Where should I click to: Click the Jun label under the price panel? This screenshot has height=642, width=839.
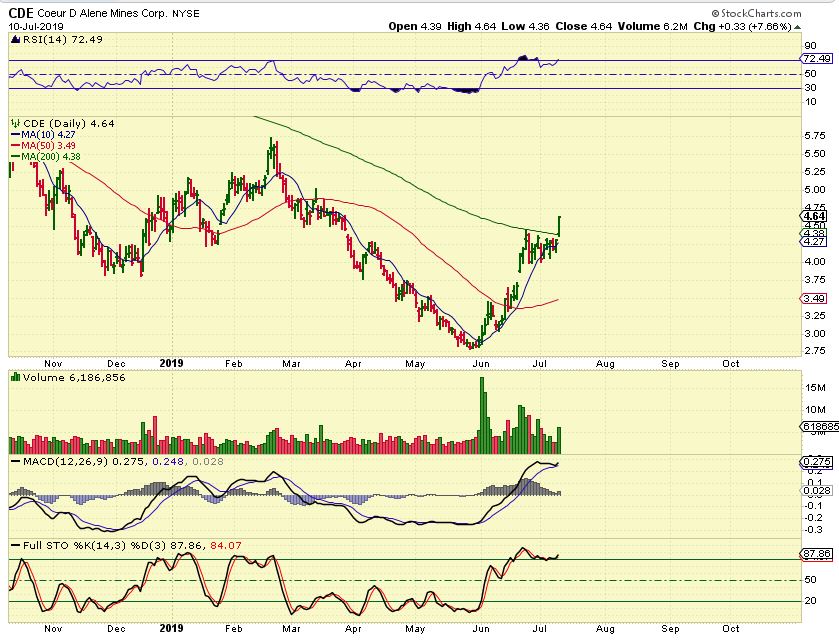pyautogui.click(x=482, y=364)
